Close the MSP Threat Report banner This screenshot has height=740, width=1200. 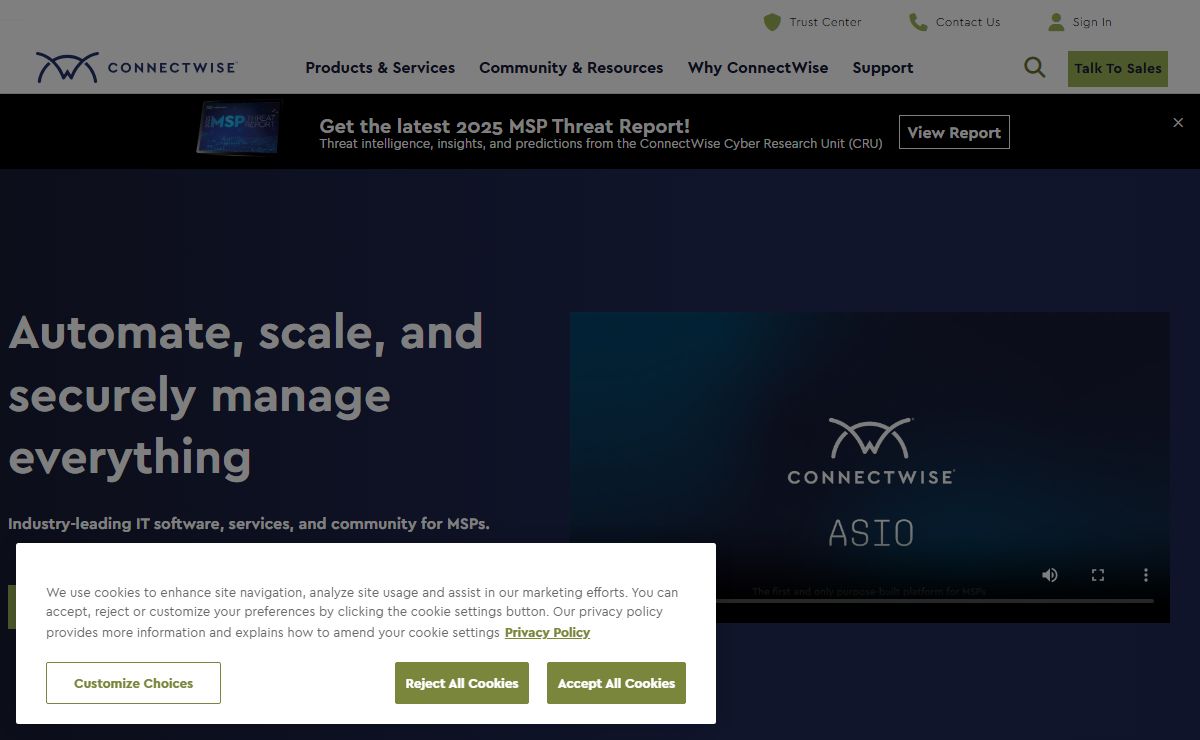[x=1178, y=122]
